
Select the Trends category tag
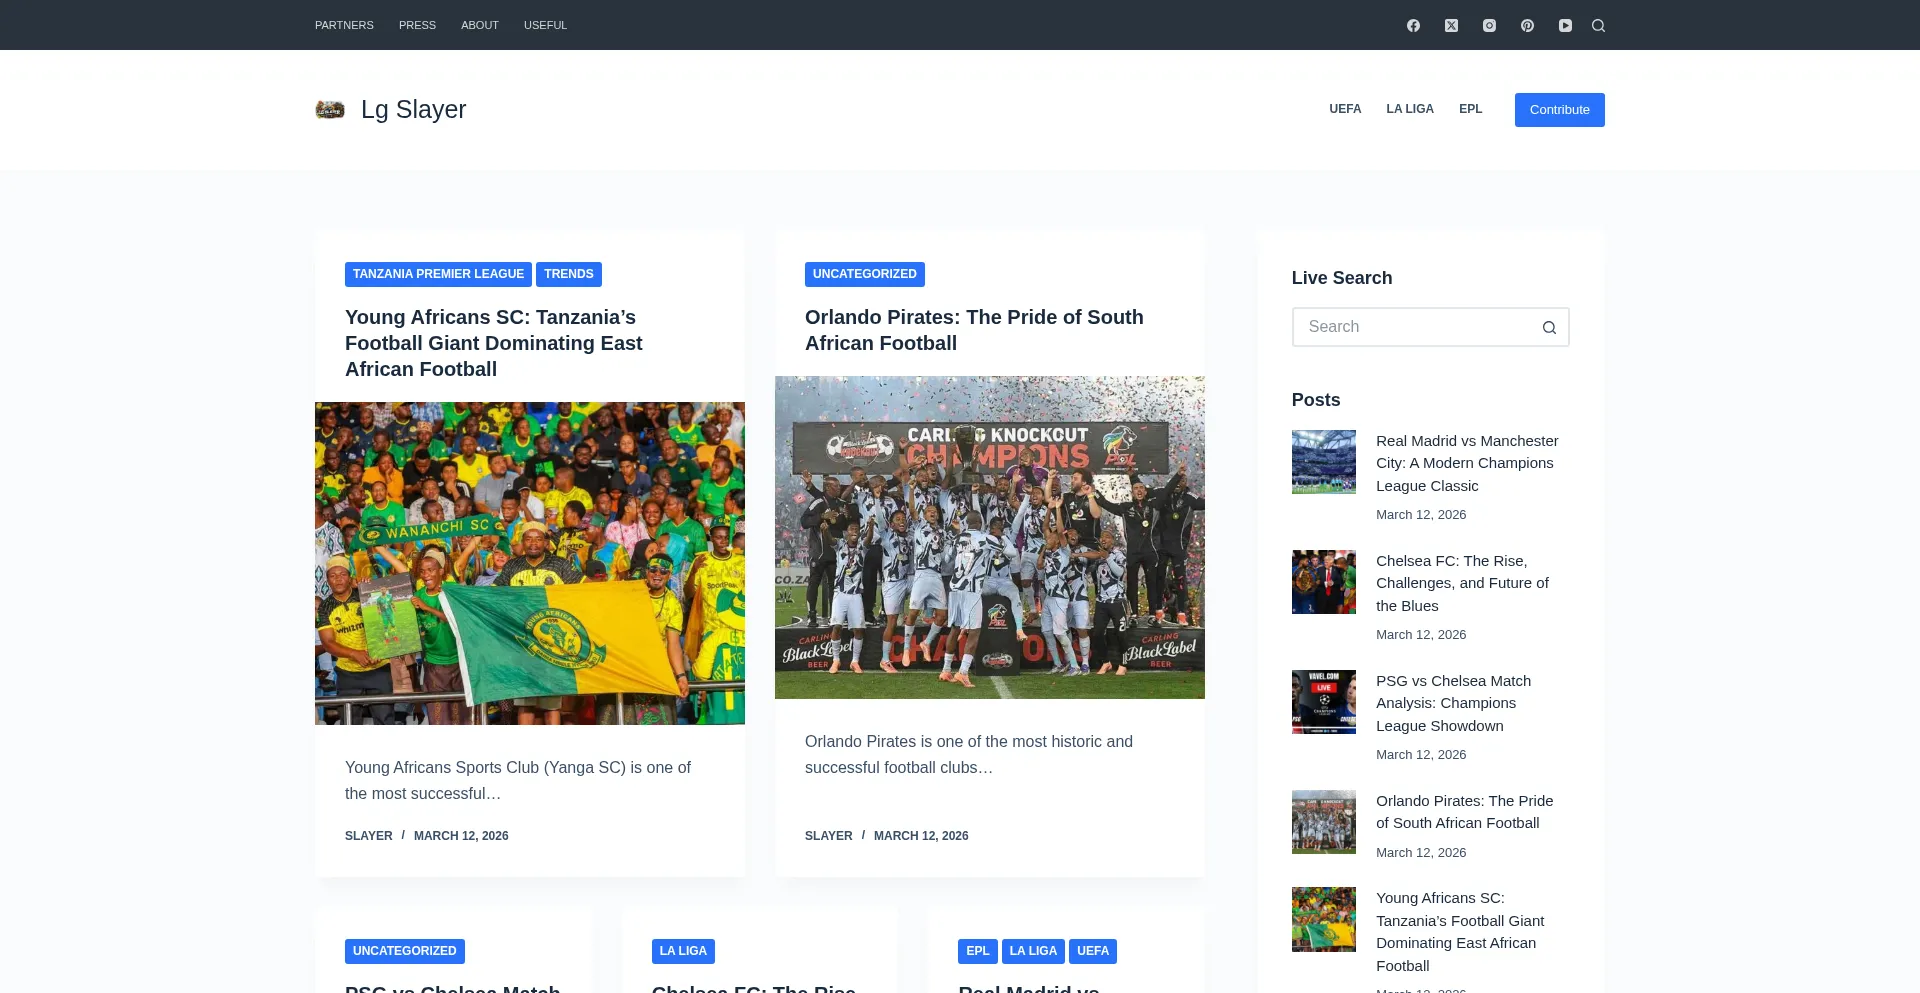click(x=569, y=274)
